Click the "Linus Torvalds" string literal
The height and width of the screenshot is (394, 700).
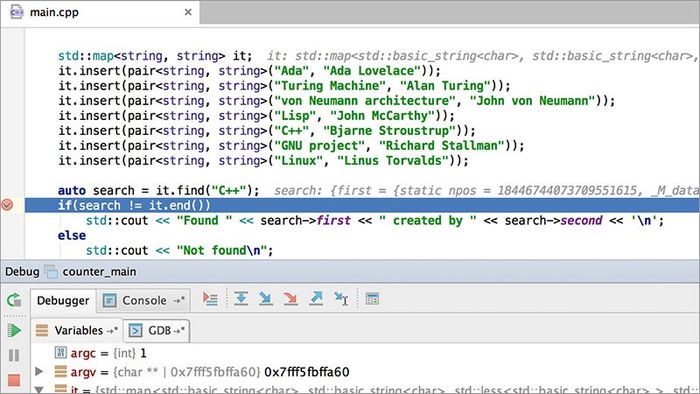pos(393,161)
